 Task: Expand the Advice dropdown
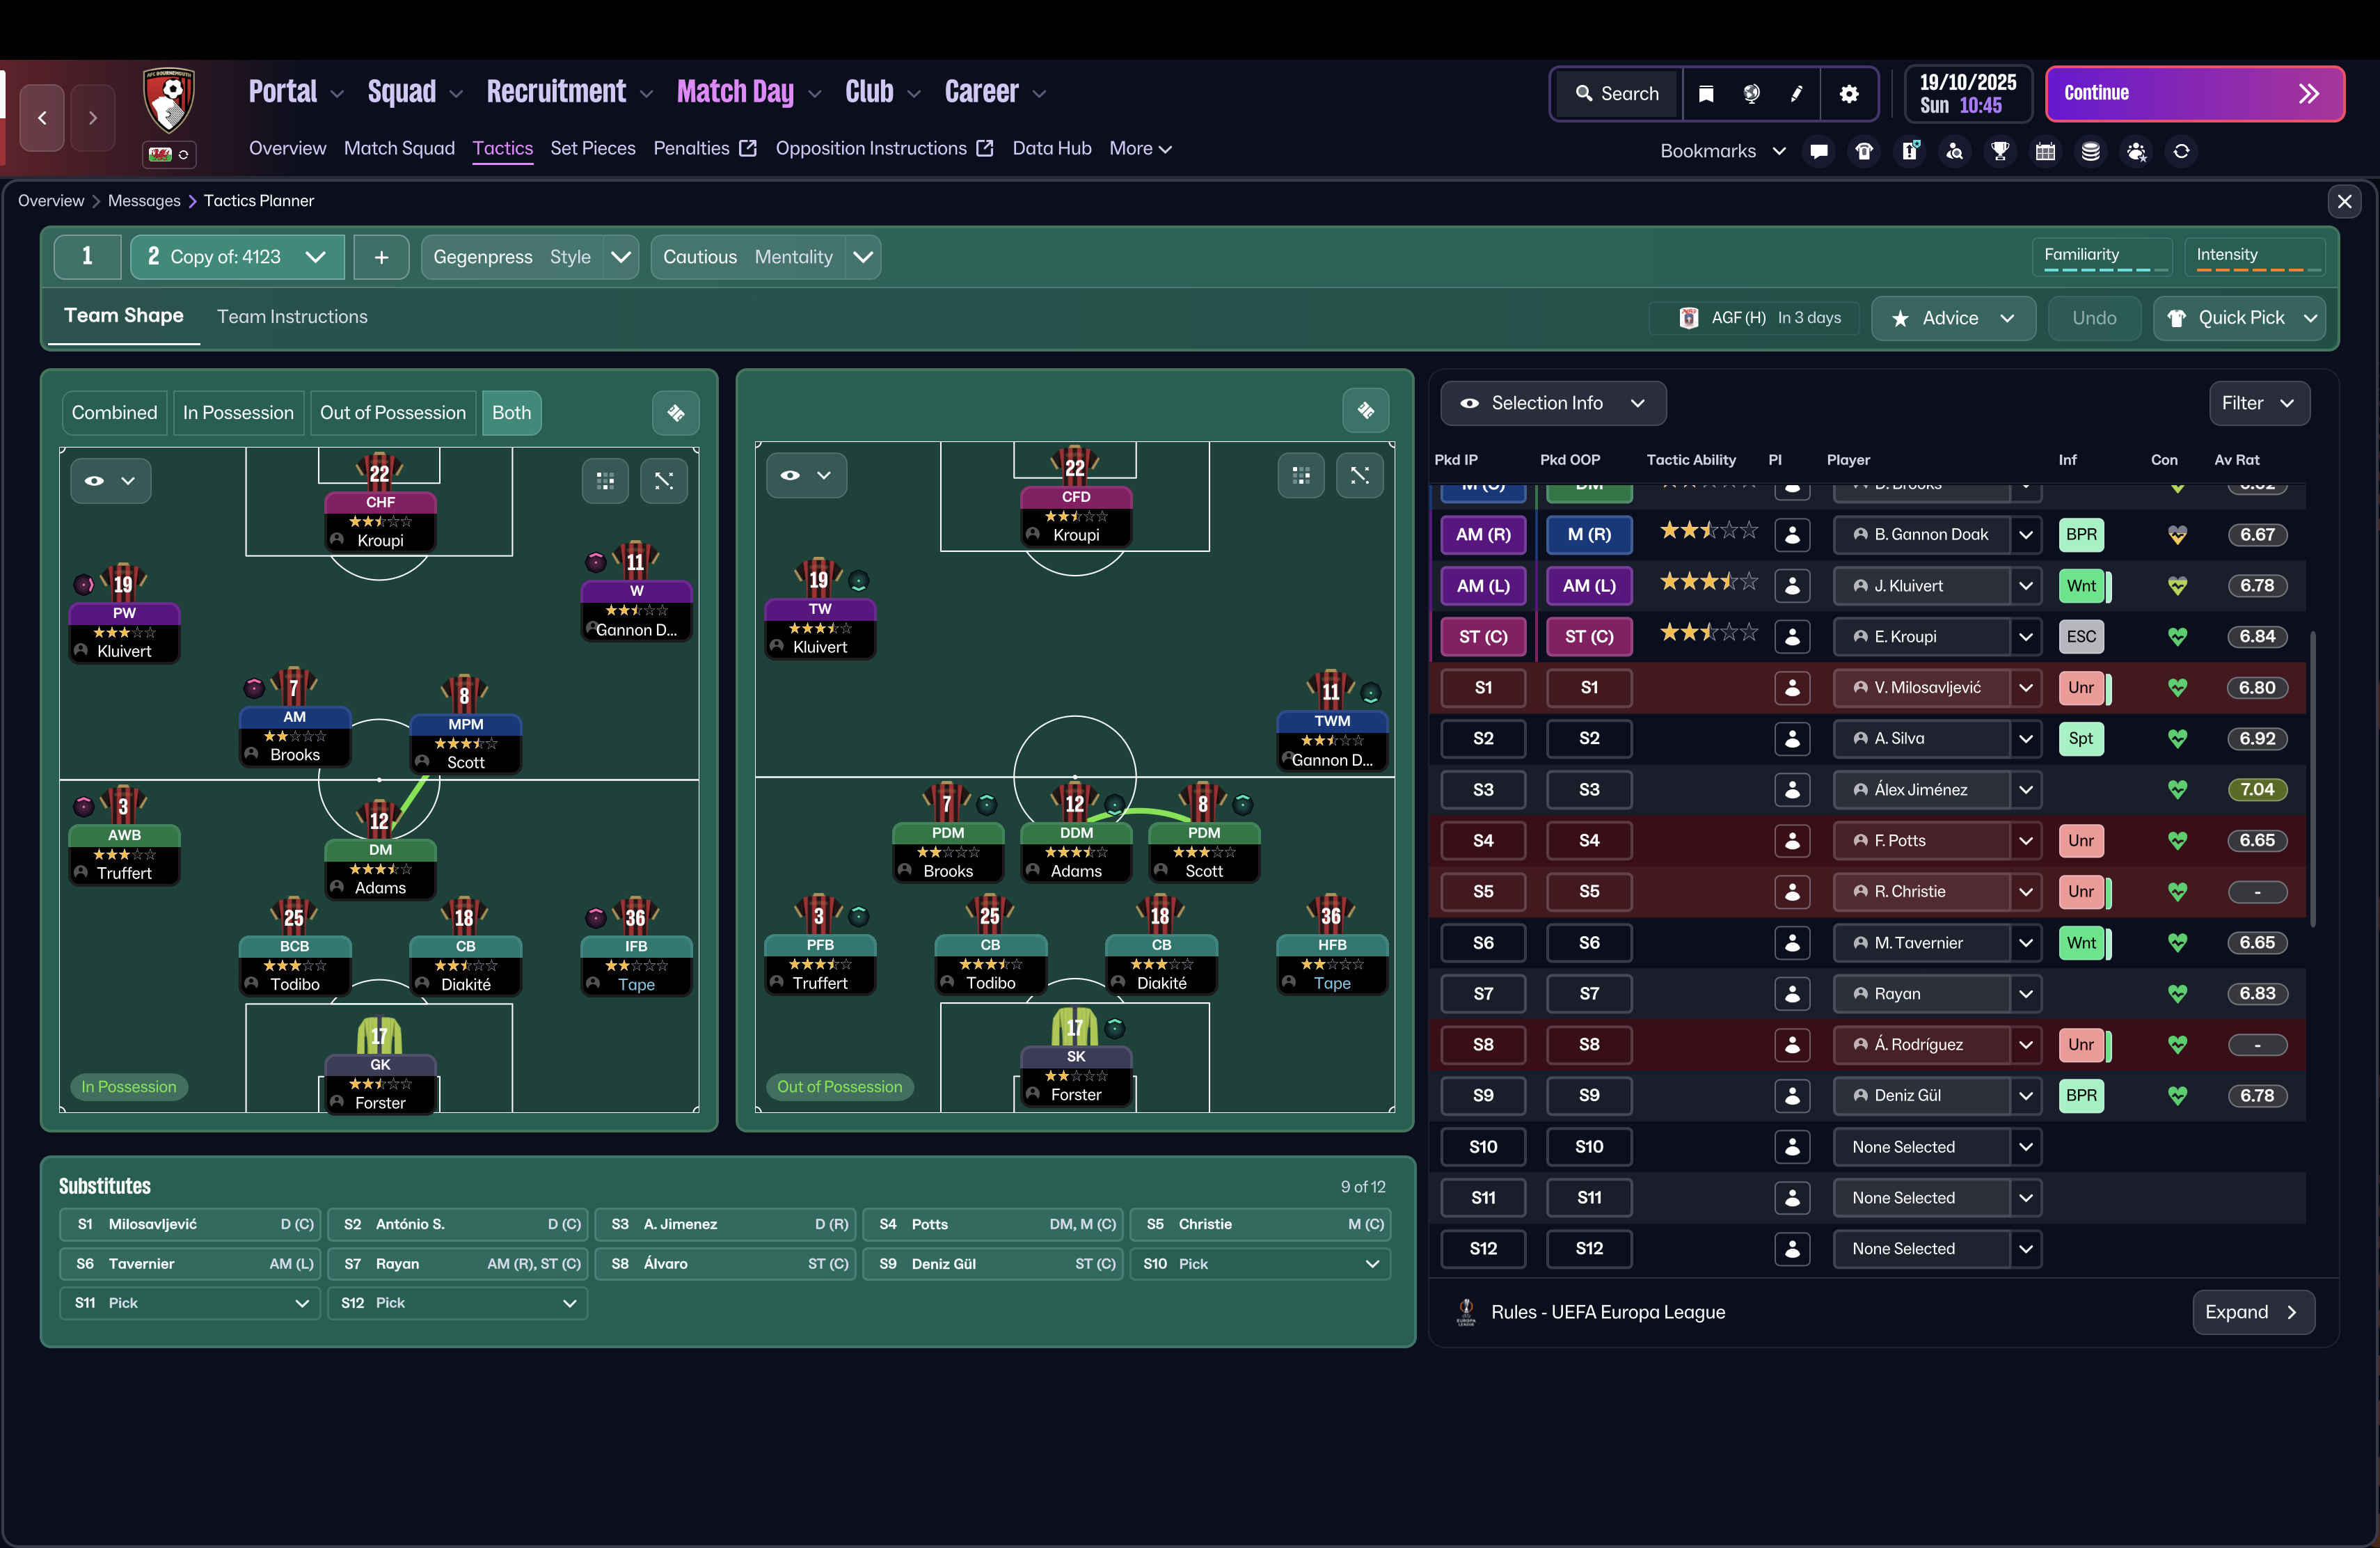(1954, 318)
